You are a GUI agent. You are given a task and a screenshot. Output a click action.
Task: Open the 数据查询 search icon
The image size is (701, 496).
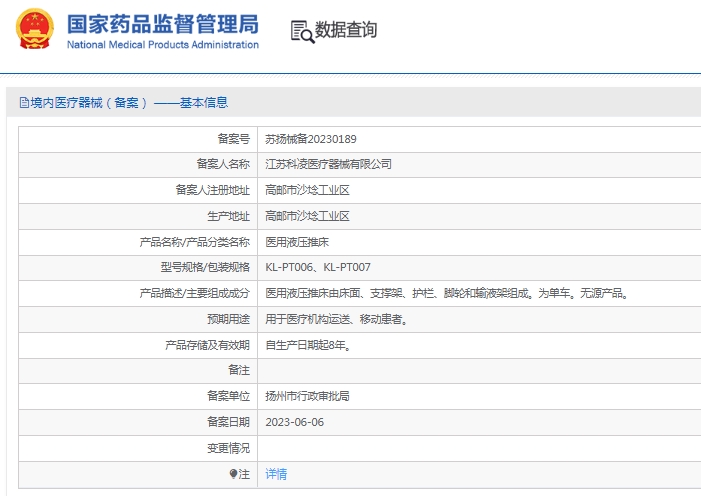(302, 32)
